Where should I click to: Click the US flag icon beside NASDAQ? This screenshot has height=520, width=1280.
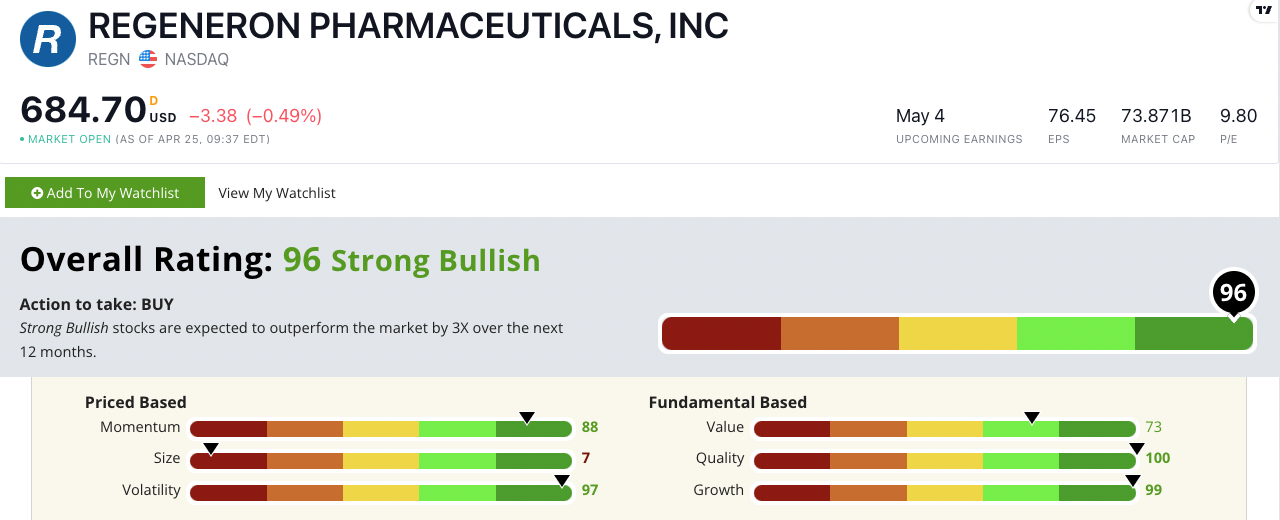[148, 59]
